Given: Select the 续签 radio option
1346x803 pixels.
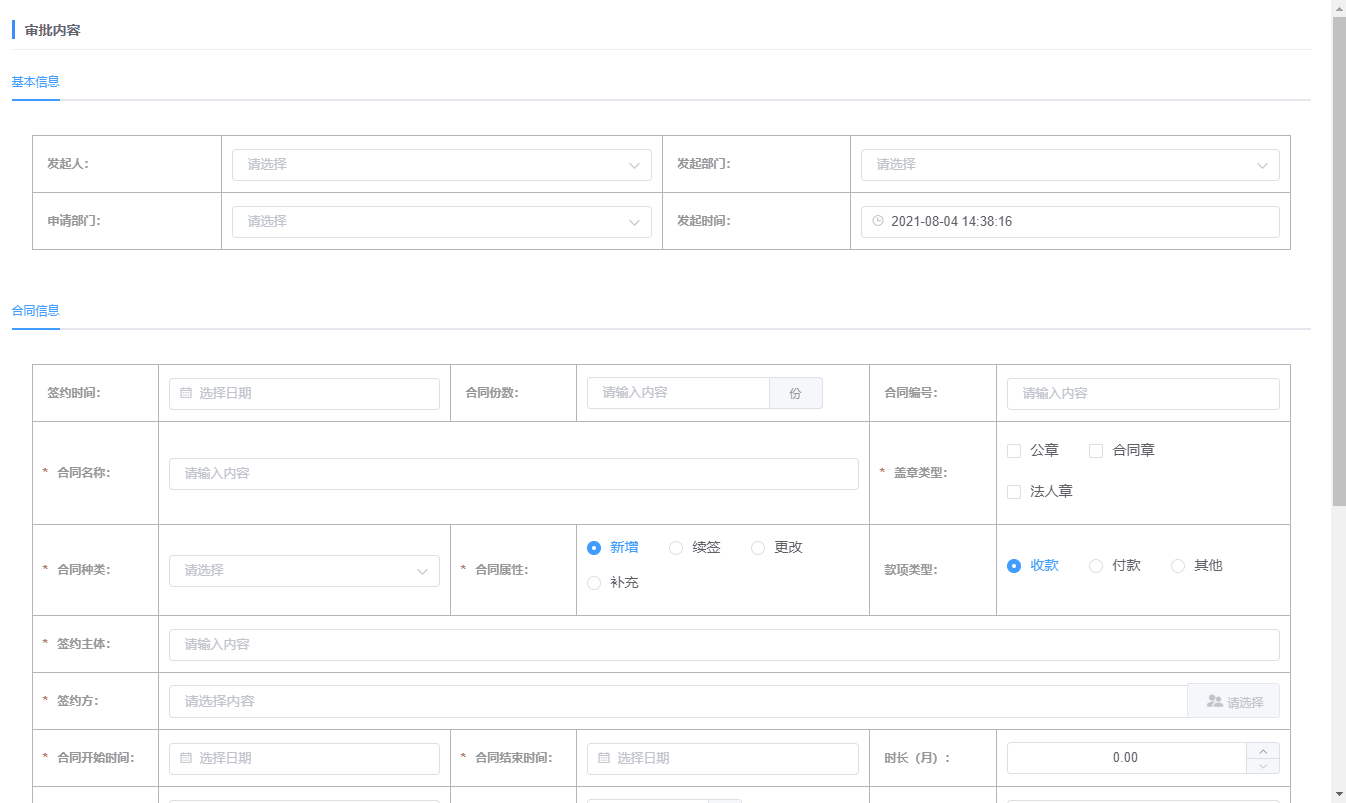Looking at the screenshot, I should 676,548.
